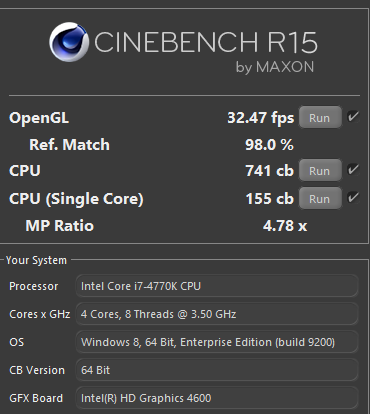
Task: Click the by MAXON text
Action: tap(275, 67)
